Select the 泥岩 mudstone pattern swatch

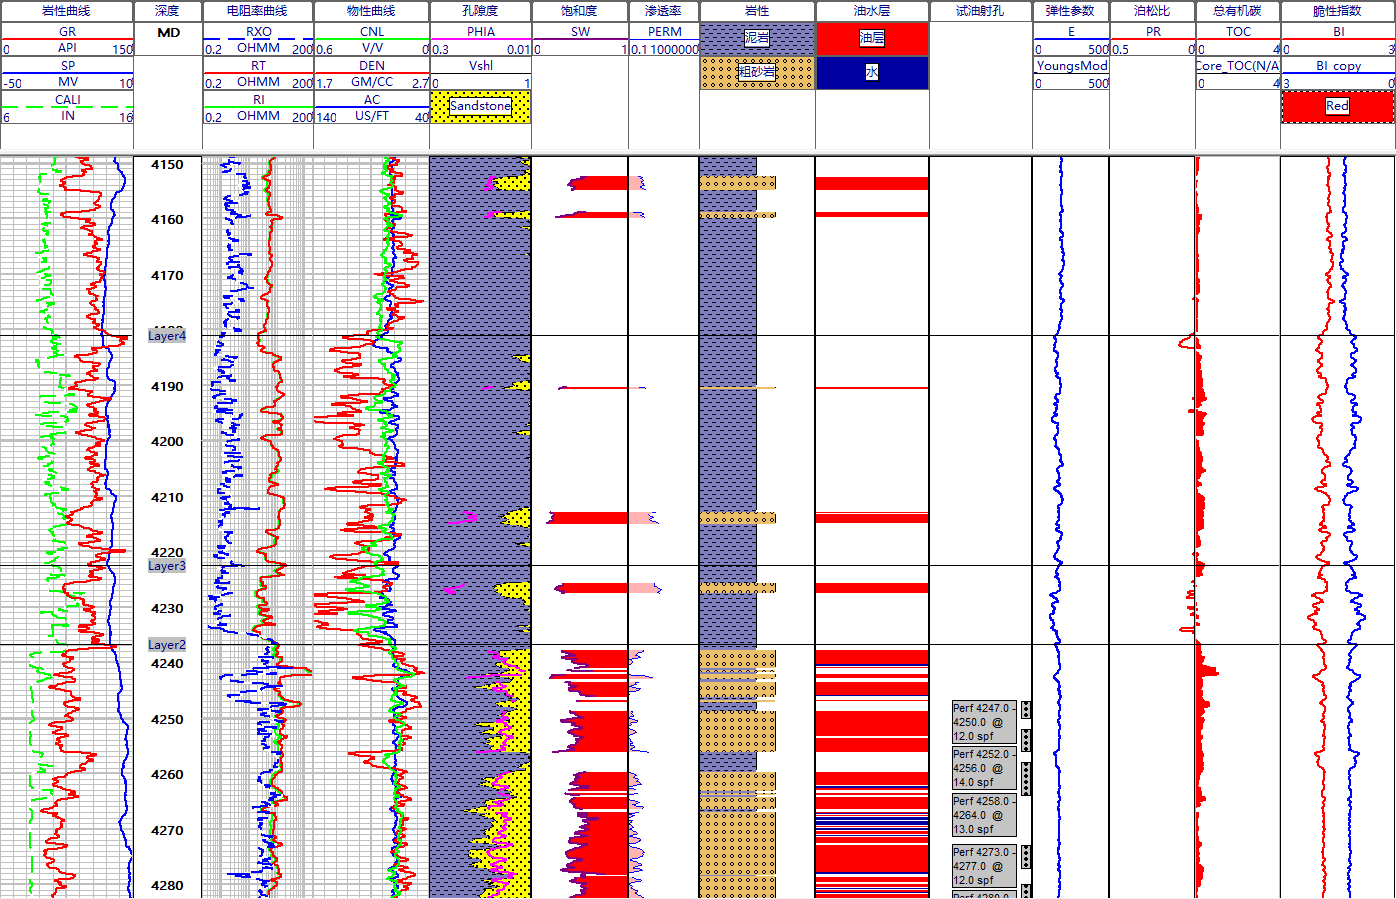pyautogui.click(x=757, y=39)
